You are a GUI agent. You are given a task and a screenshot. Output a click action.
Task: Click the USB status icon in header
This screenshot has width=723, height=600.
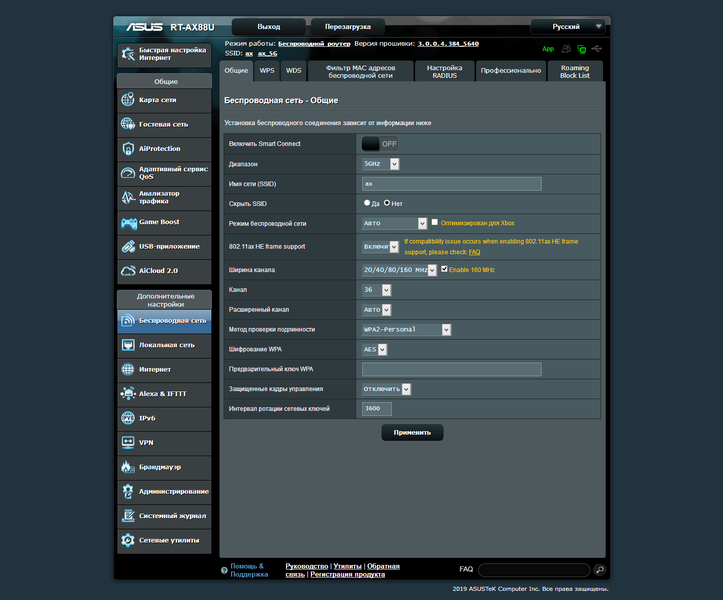597,48
